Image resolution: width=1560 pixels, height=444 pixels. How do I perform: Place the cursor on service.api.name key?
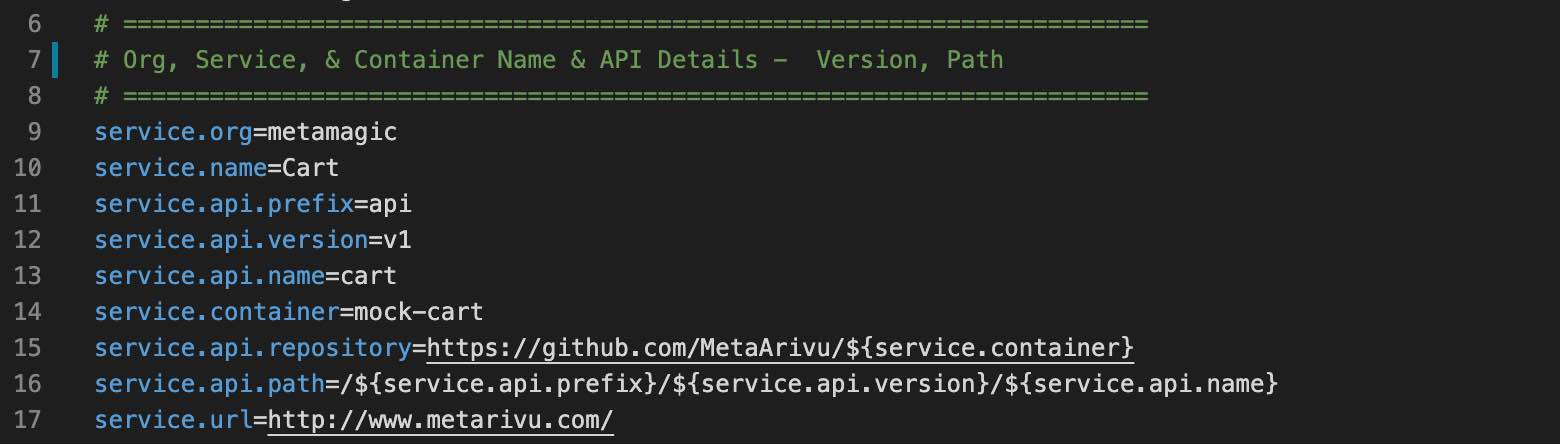coord(210,276)
